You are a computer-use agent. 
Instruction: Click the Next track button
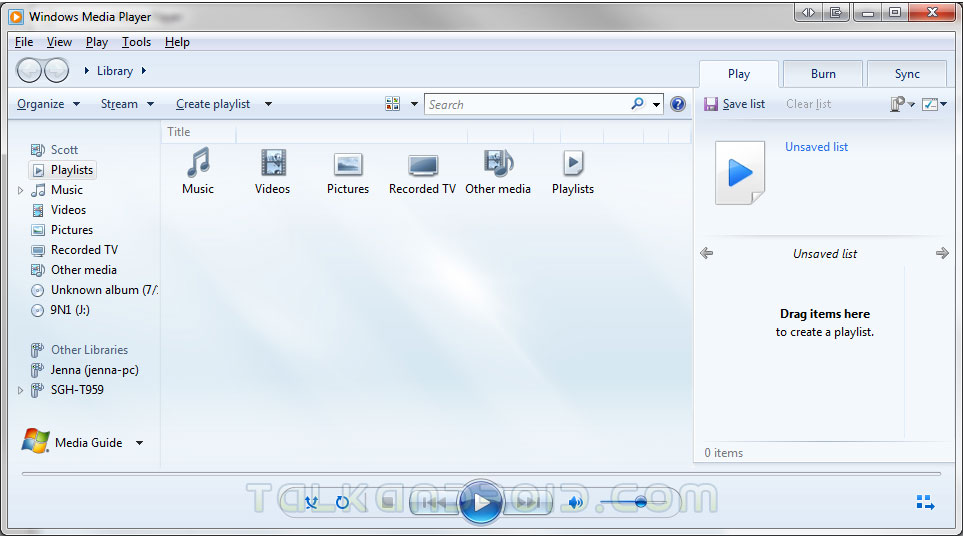(x=528, y=503)
